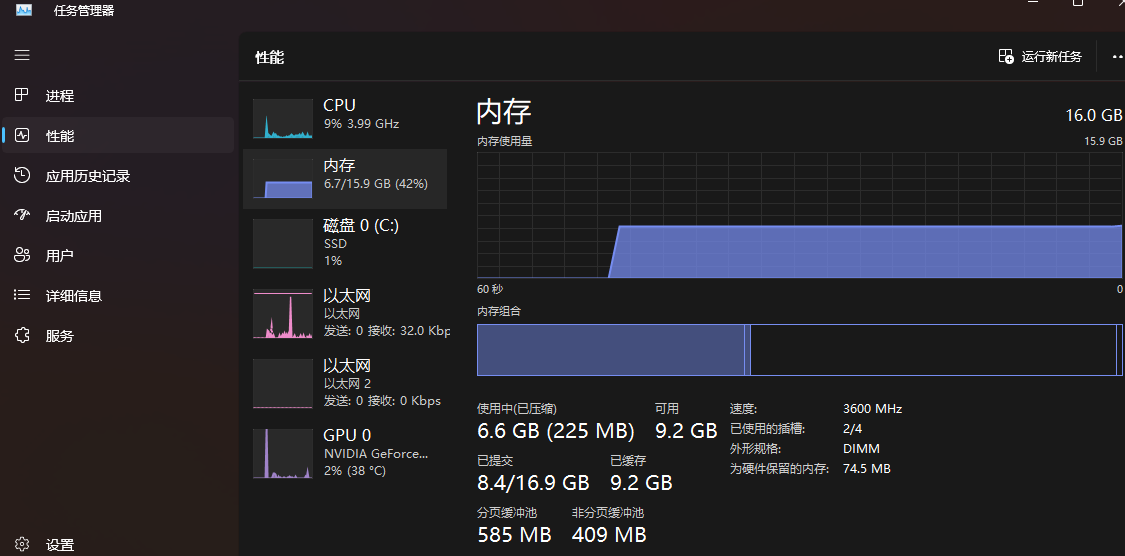Click the 运行新任务 run new task button

[1040, 57]
